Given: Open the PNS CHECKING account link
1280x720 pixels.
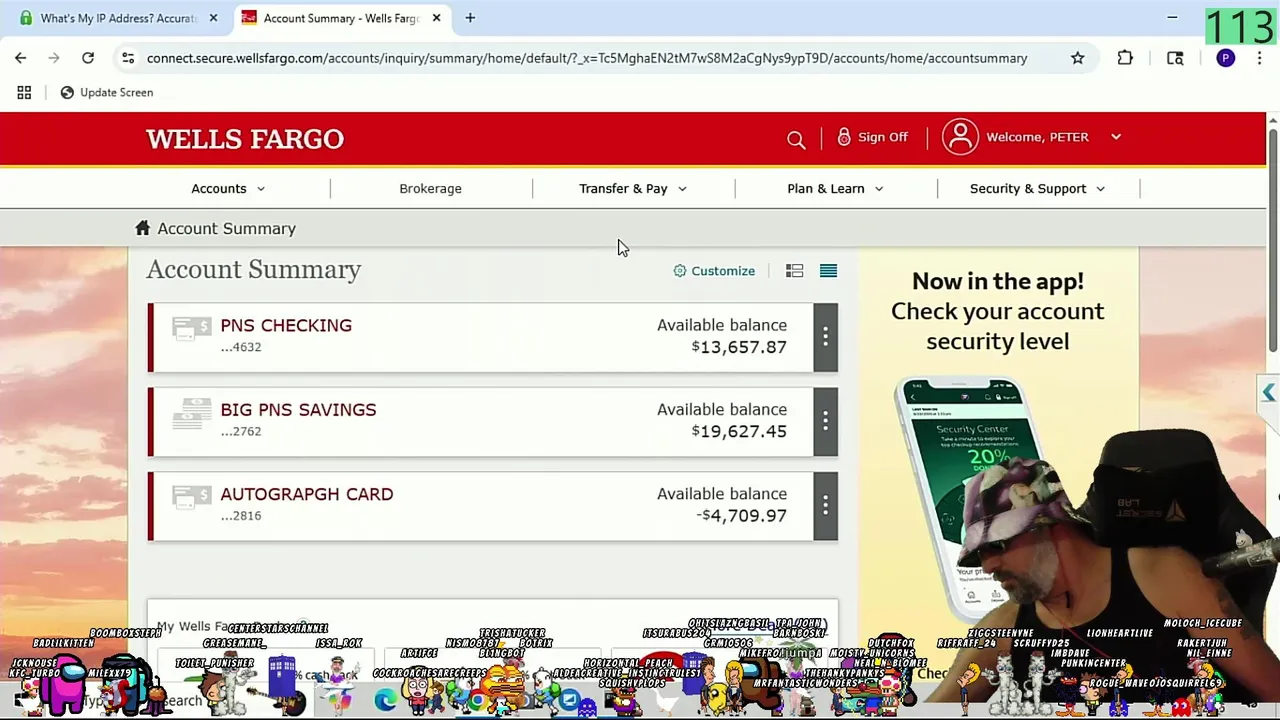Looking at the screenshot, I should tap(286, 325).
